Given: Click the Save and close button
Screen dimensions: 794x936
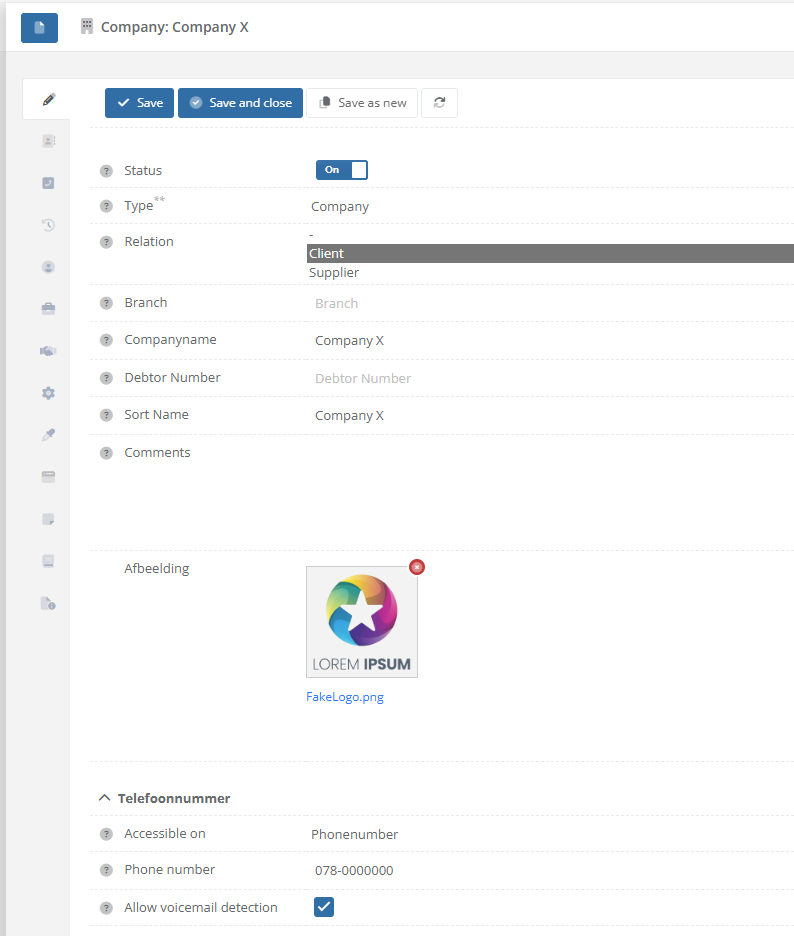Looking at the screenshot, I should tap(240, 103).
